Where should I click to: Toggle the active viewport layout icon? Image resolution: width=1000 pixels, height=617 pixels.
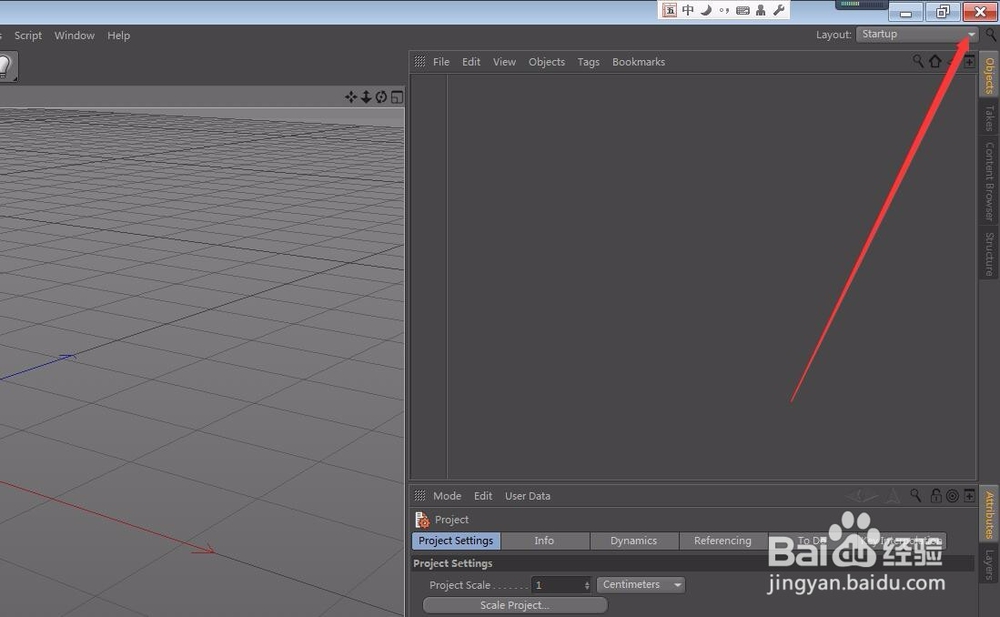click(x=397, y=97)
